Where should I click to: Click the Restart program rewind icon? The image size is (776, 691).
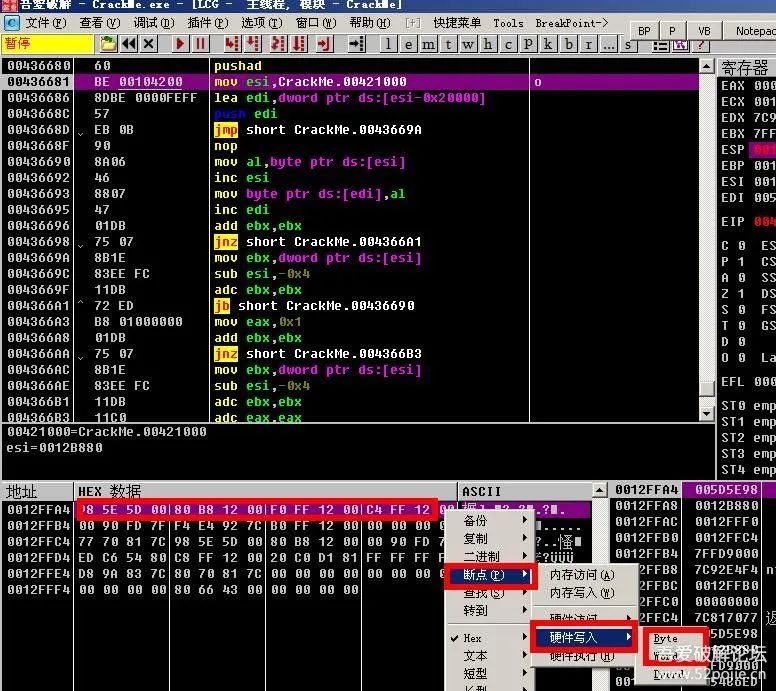coord(129,43)
